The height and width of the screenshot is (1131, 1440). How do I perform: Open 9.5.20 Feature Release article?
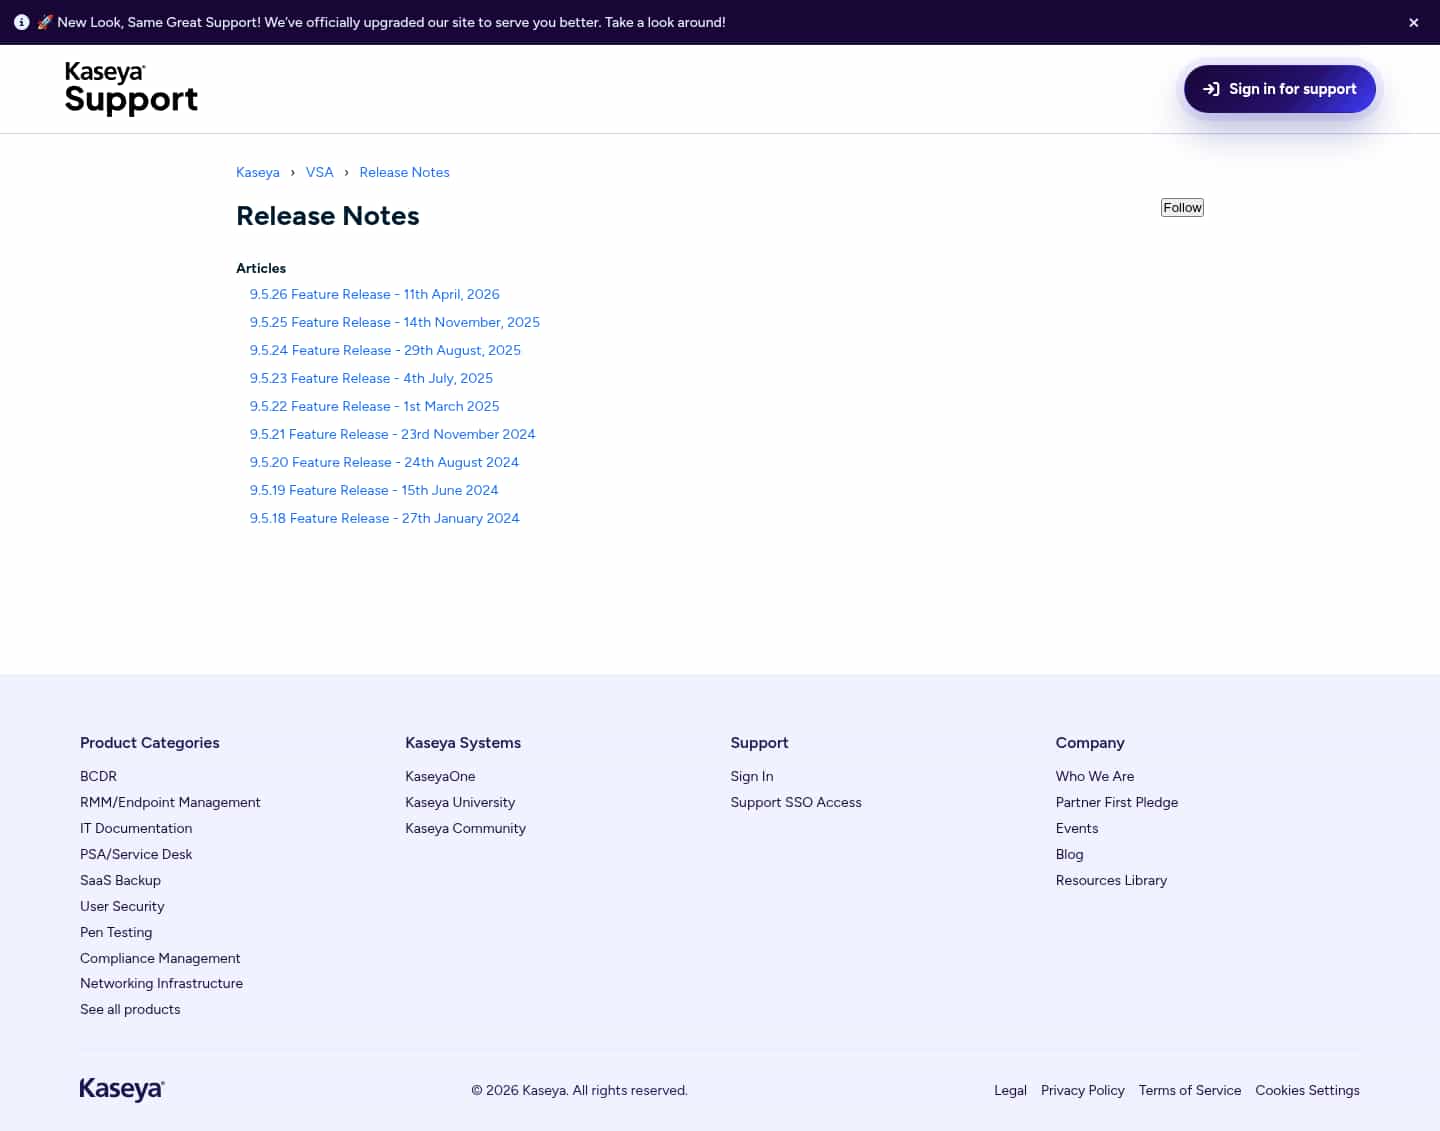pyautogui.click(x=384, y=462)
